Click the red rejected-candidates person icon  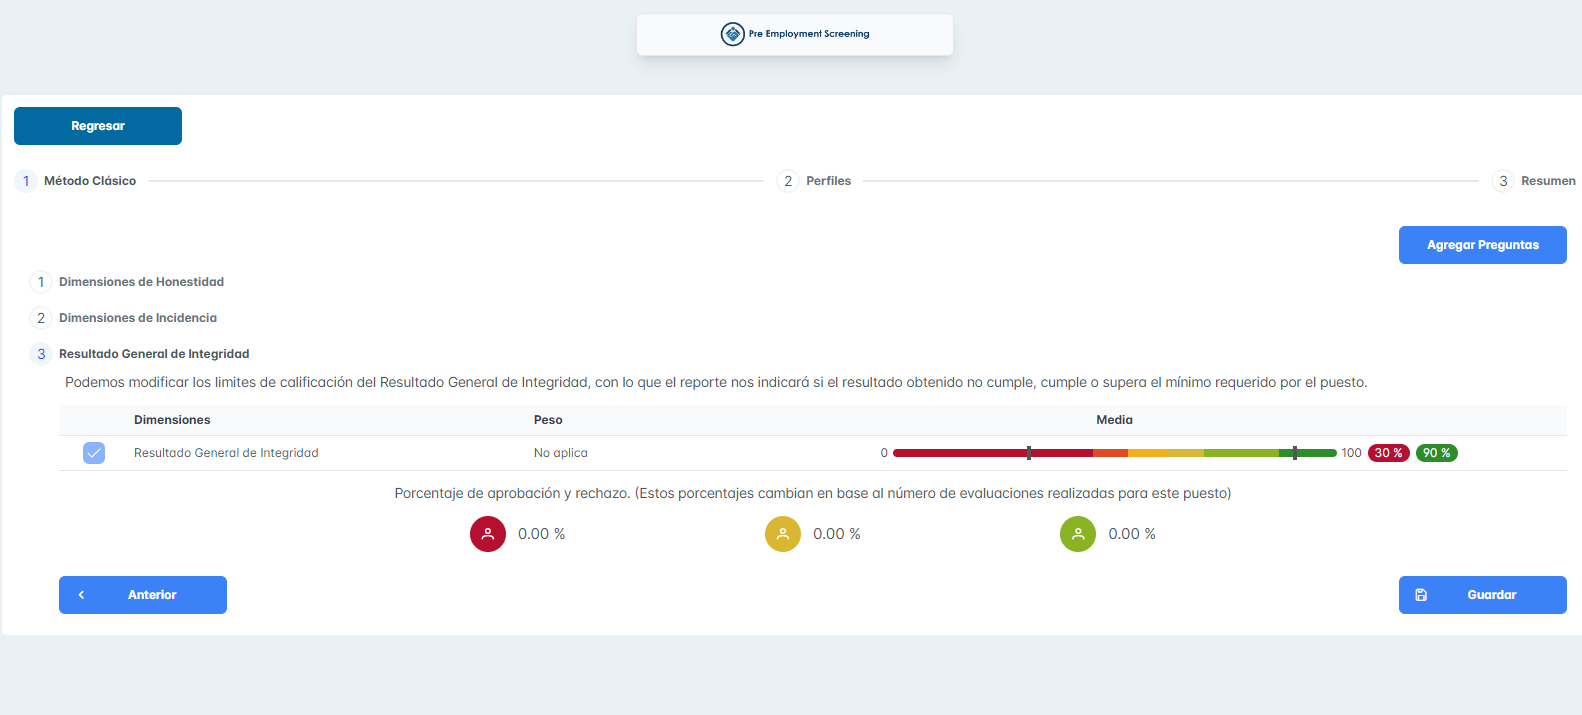click(x=488, y=534)
